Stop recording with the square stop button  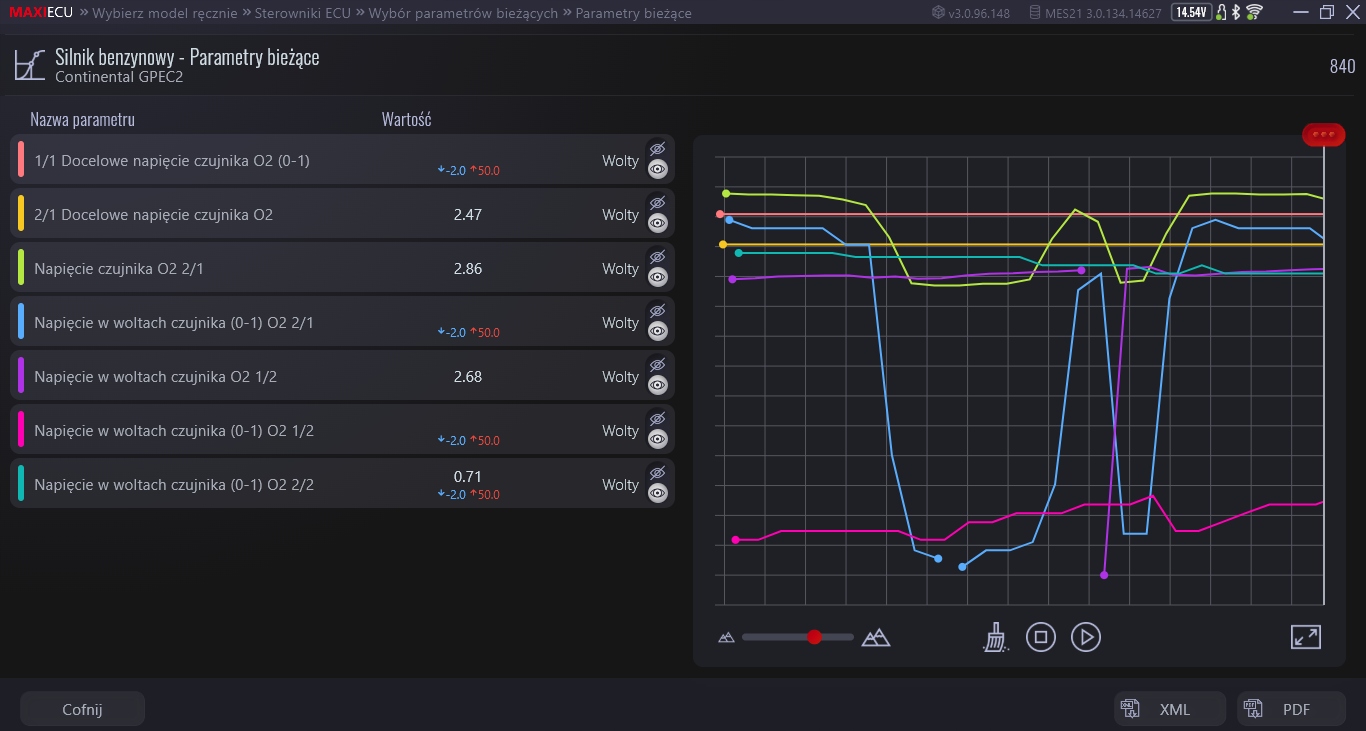coord(1041,637)
